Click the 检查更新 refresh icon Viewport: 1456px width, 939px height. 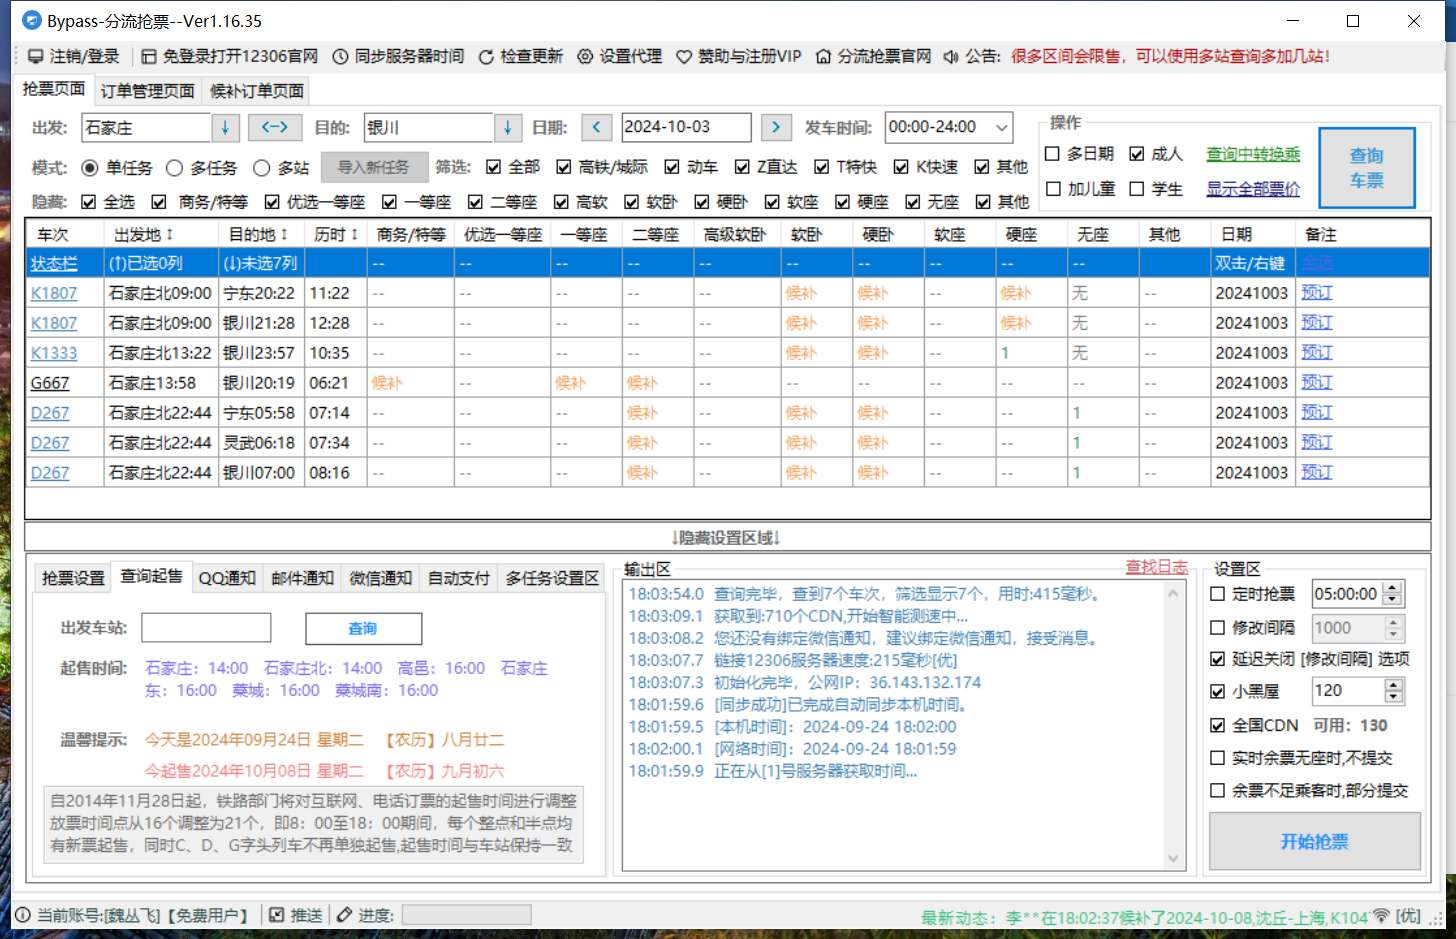486,57
